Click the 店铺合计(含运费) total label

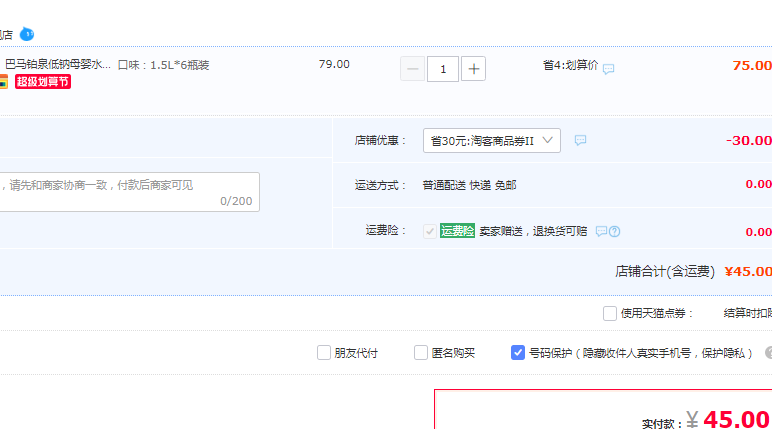665,271
